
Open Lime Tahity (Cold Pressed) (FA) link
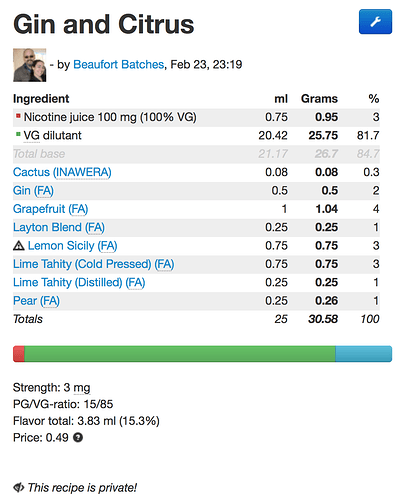[94, 264]
